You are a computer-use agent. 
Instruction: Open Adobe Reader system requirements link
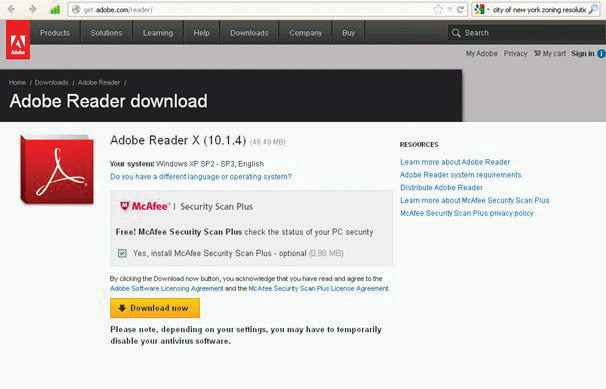coord(461,175)
